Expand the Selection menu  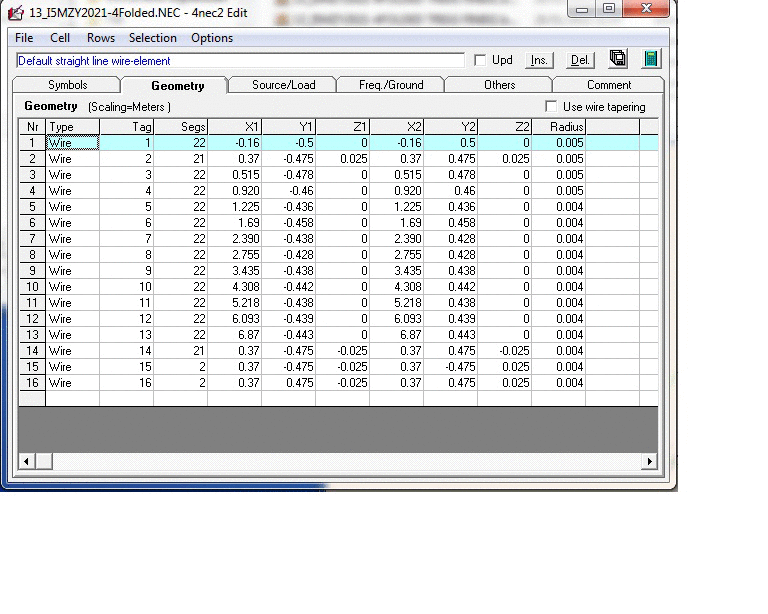[152, 38]
